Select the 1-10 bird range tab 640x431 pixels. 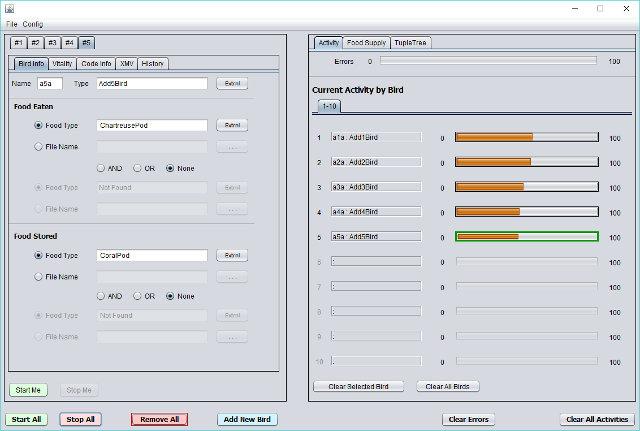click(x=329, y=106)
